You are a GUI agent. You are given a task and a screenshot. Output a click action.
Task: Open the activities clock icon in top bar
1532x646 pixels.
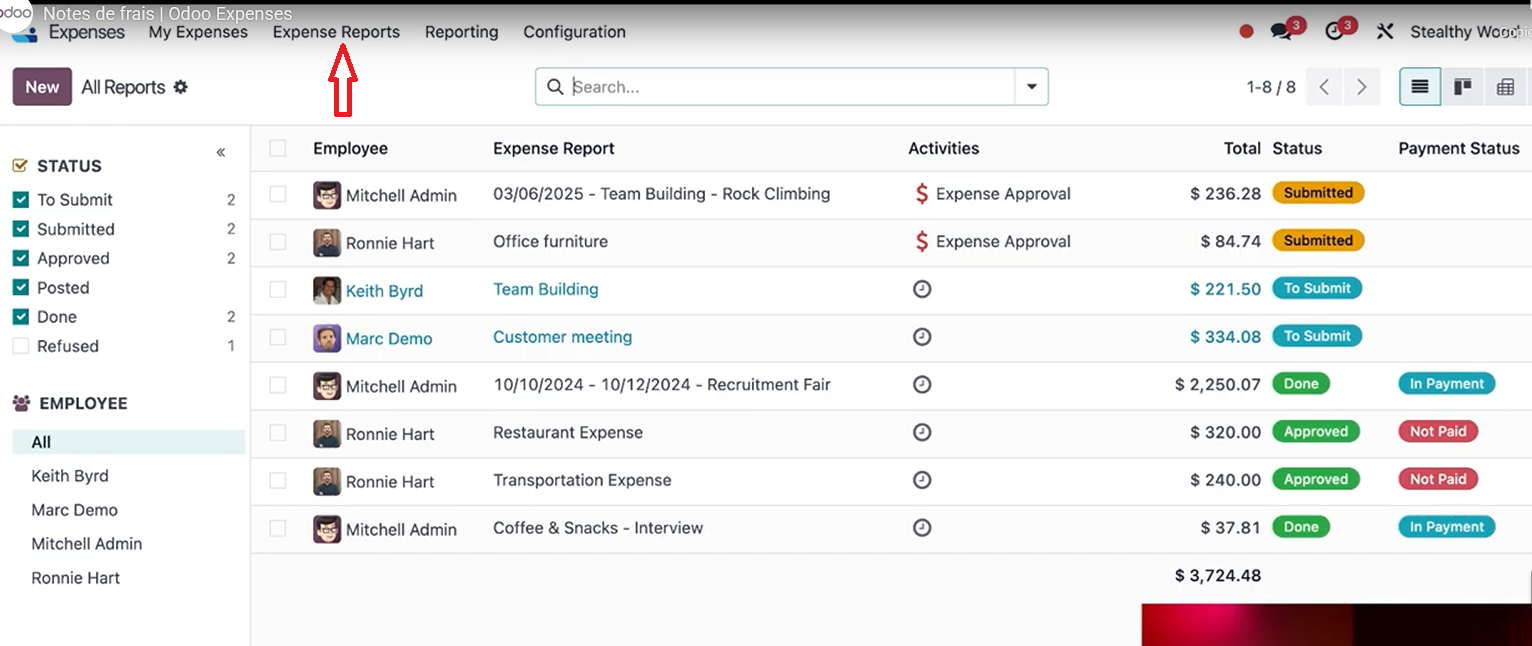coord(1334,32)
